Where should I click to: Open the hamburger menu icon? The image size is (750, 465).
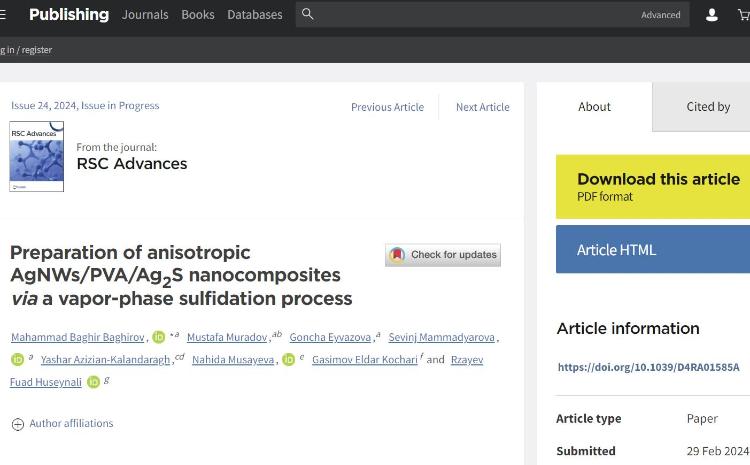pos(3,15)
